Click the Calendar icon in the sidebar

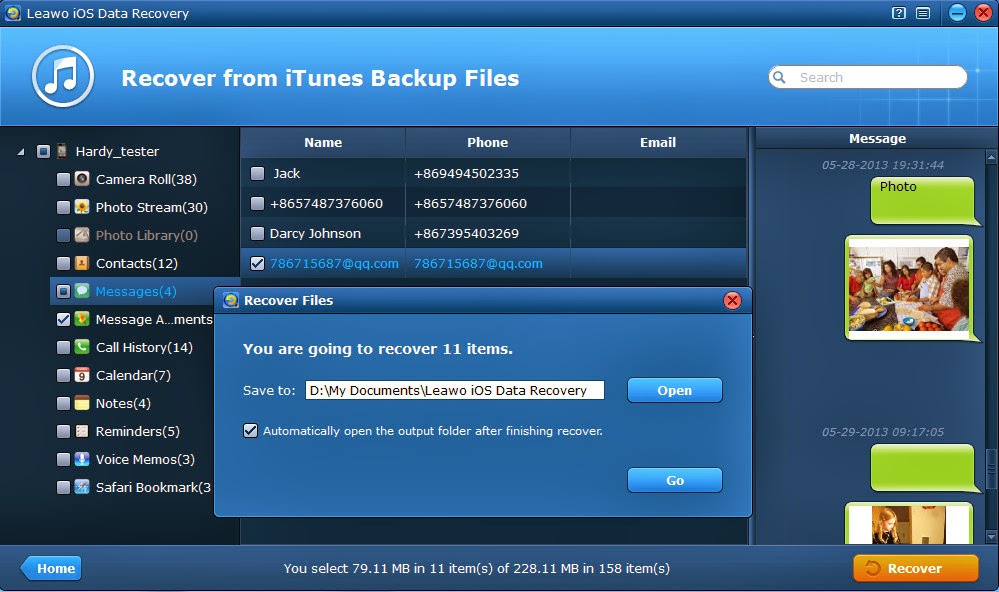pos(80,375)
